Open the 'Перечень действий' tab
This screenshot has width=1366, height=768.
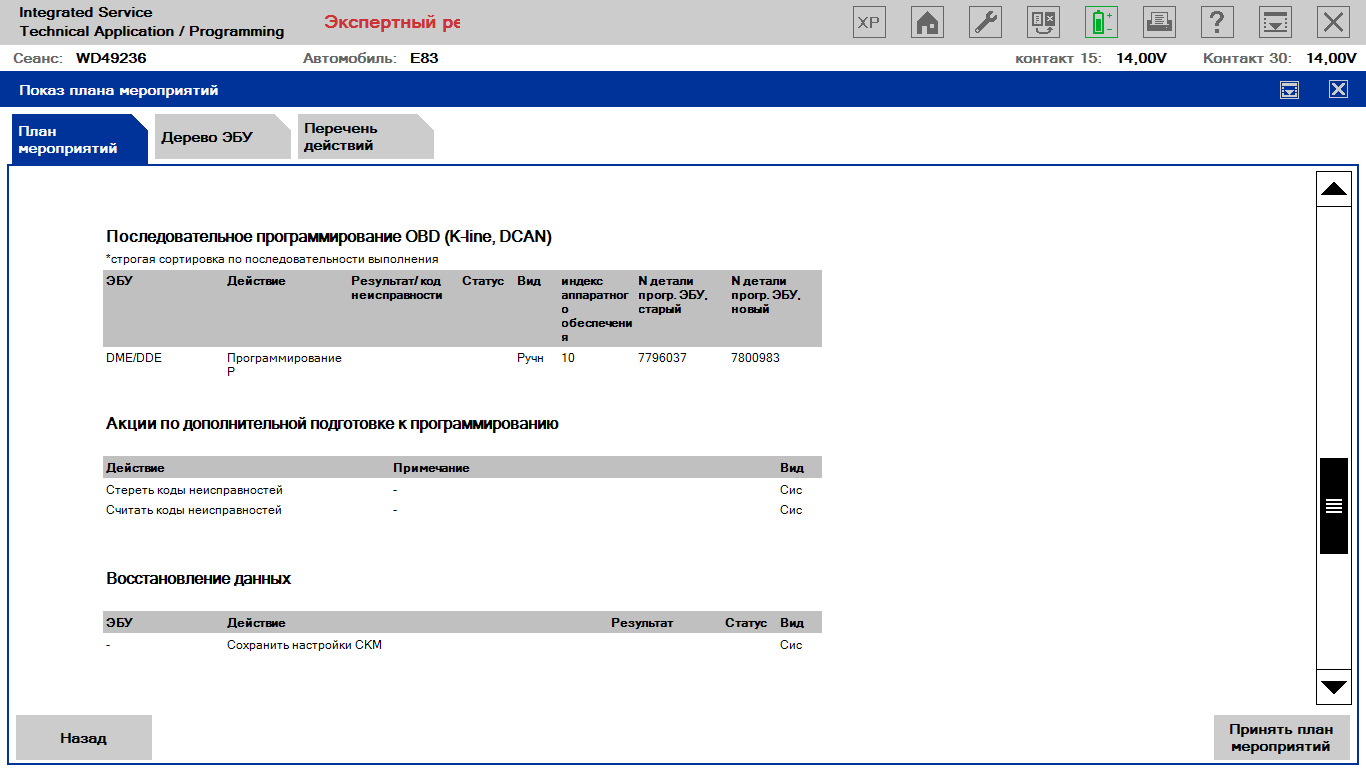tap(366, 138)
